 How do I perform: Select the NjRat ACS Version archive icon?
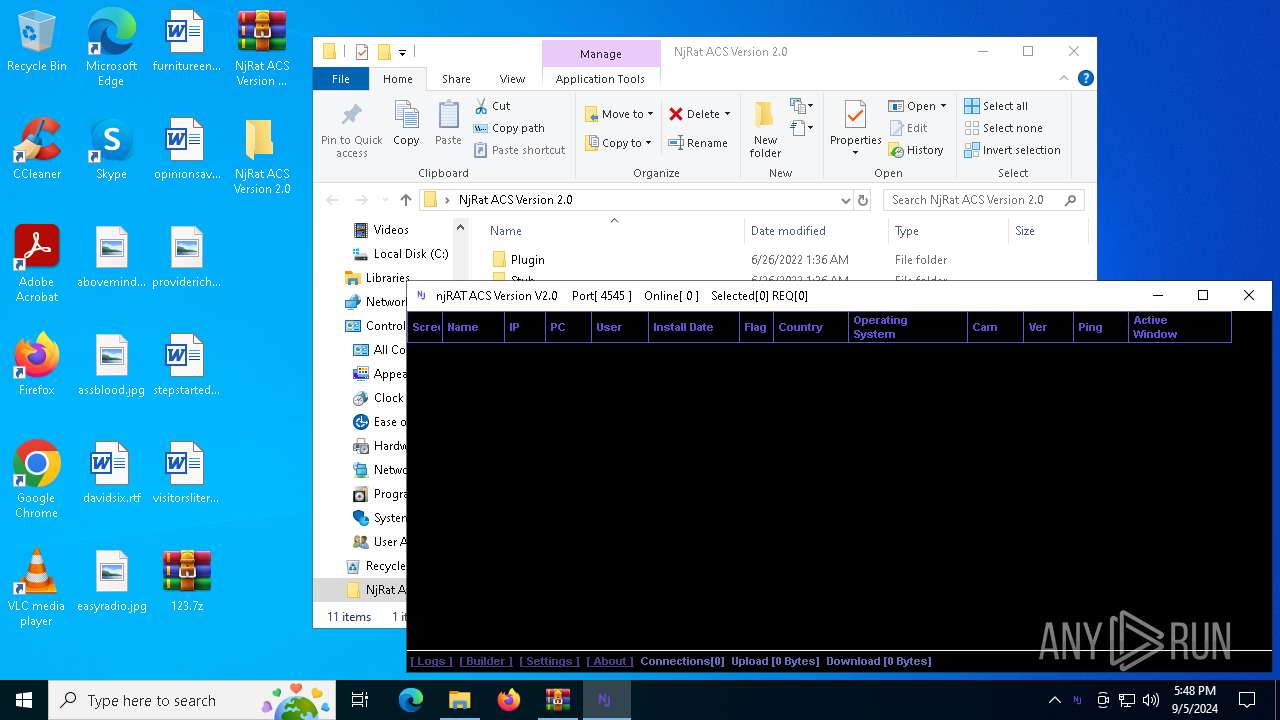[x=262, y=48]
